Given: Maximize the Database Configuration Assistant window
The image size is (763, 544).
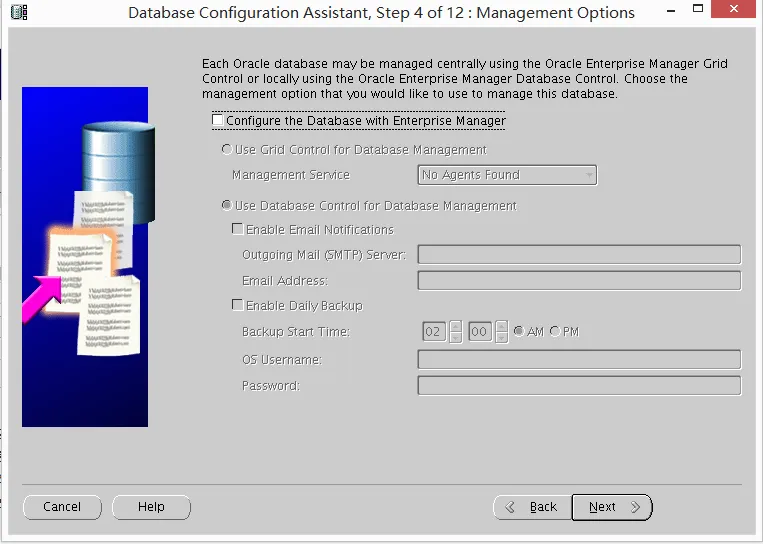Looking at the screenshot, I should (698, 9).
